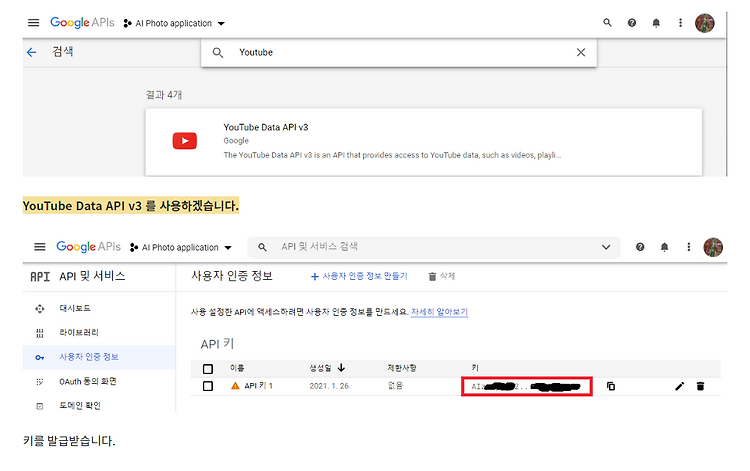Click the YouTube play logo in result card
The image size is (750, 471).
[x=185, y=141]
